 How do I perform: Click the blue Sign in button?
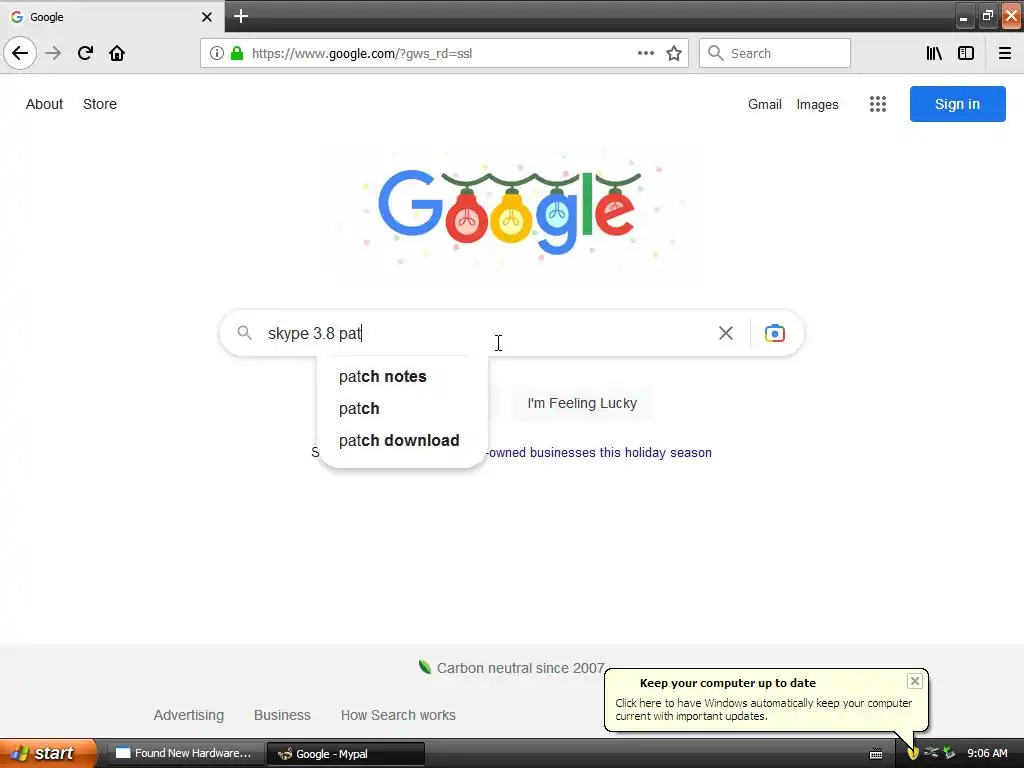957,104
